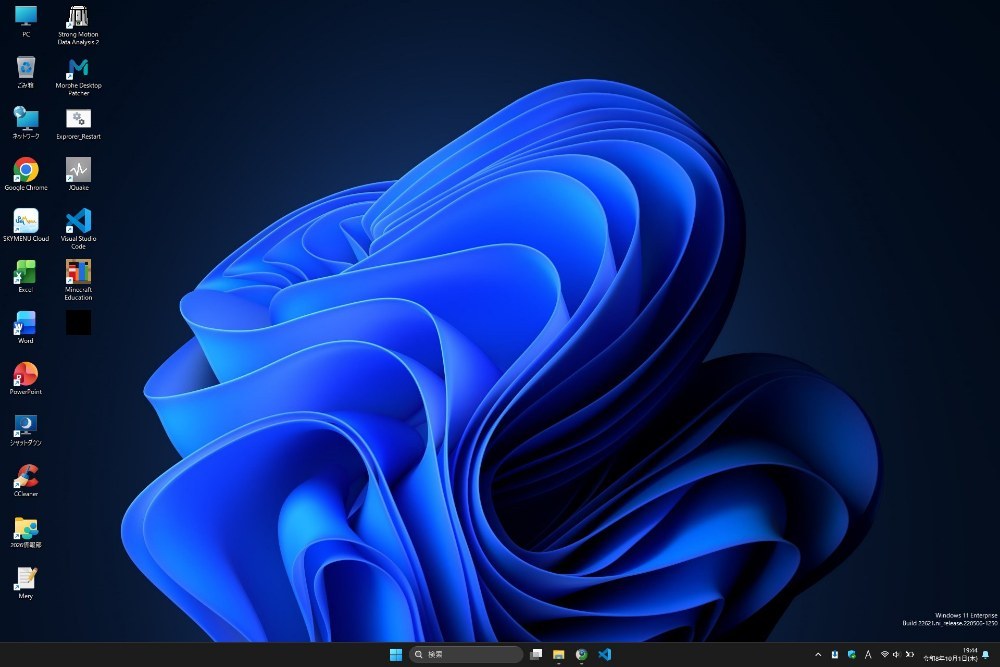The image size is (1000, 667).
Task: Toggle the IME input mode A indicator
Action: [x=868, y=654]
